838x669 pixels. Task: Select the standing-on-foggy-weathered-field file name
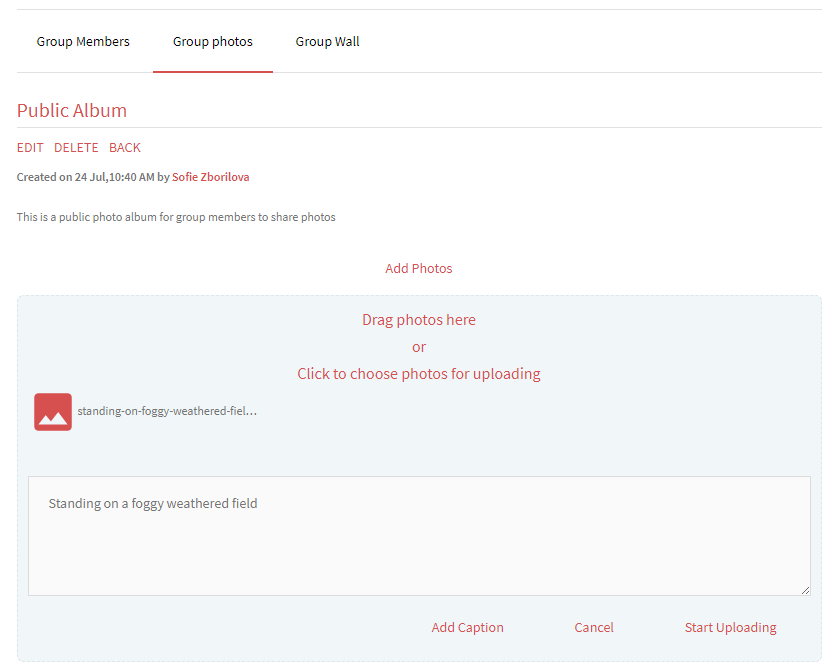[x=167, y=411]
